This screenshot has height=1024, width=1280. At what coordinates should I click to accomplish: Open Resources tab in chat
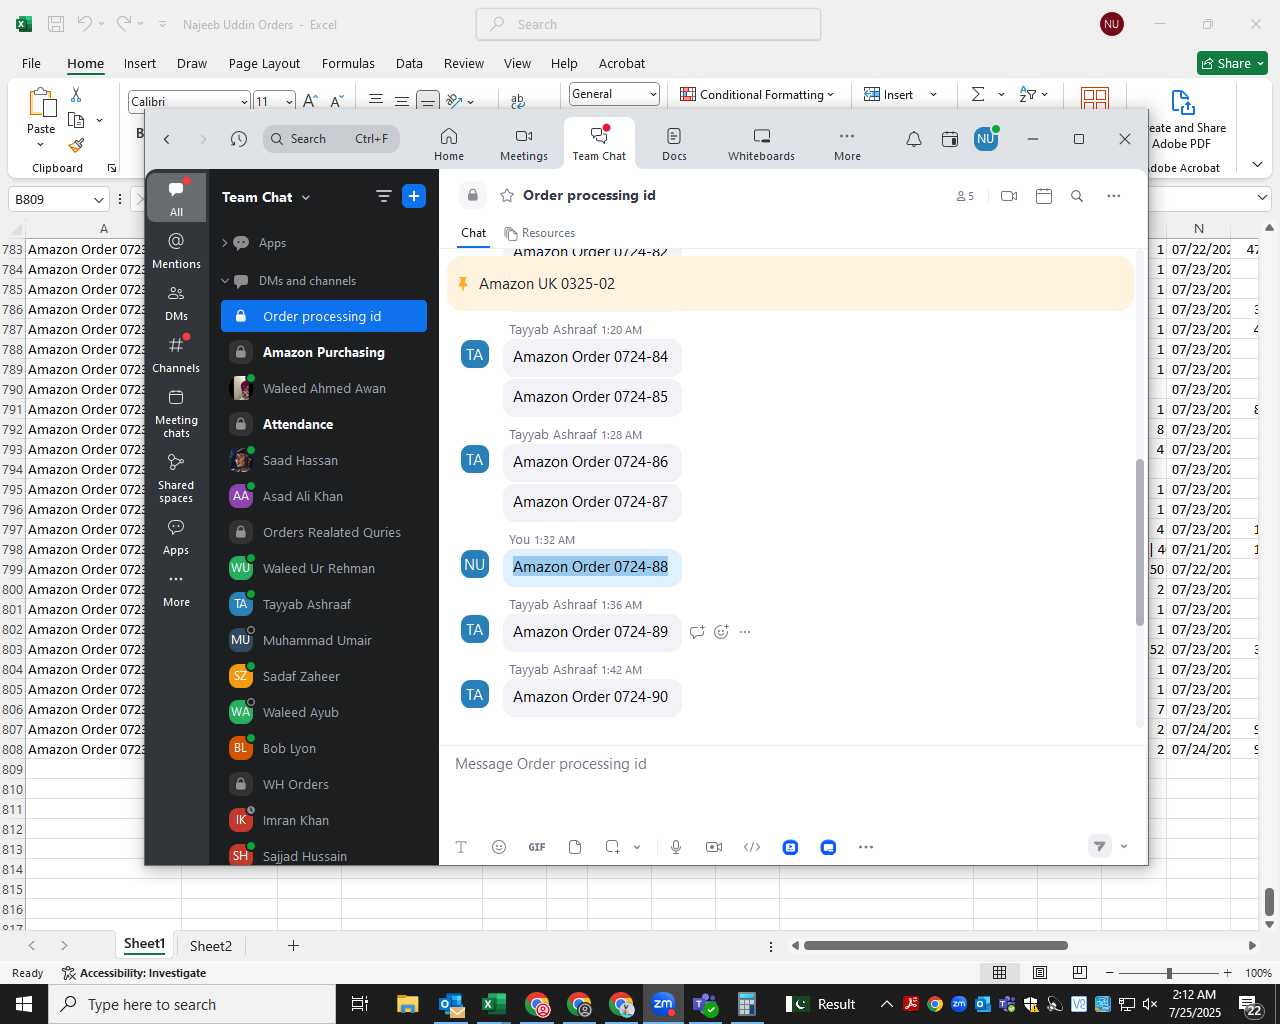(540, 233)
